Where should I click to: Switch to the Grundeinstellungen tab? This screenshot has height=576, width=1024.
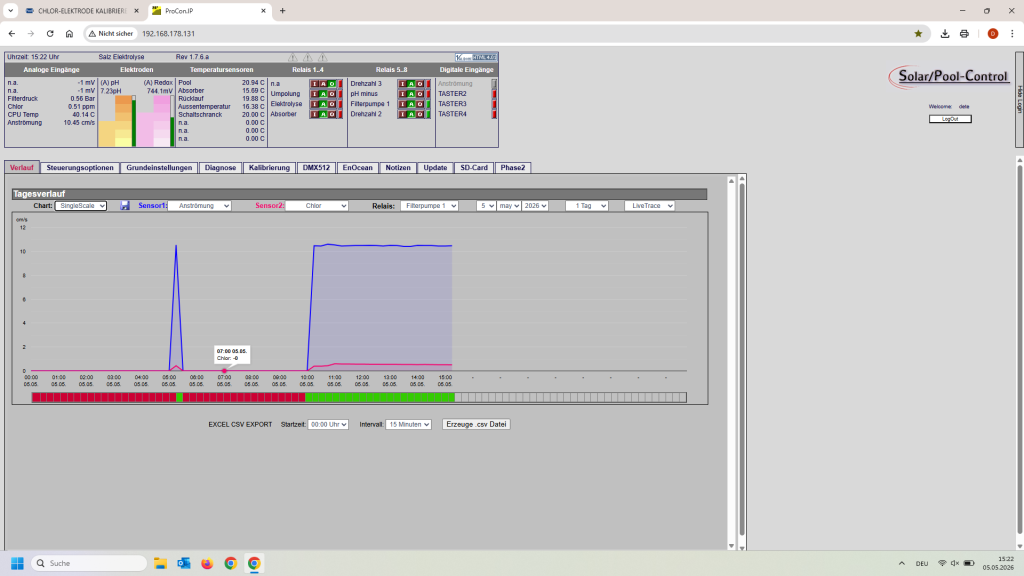click(159, 168)
